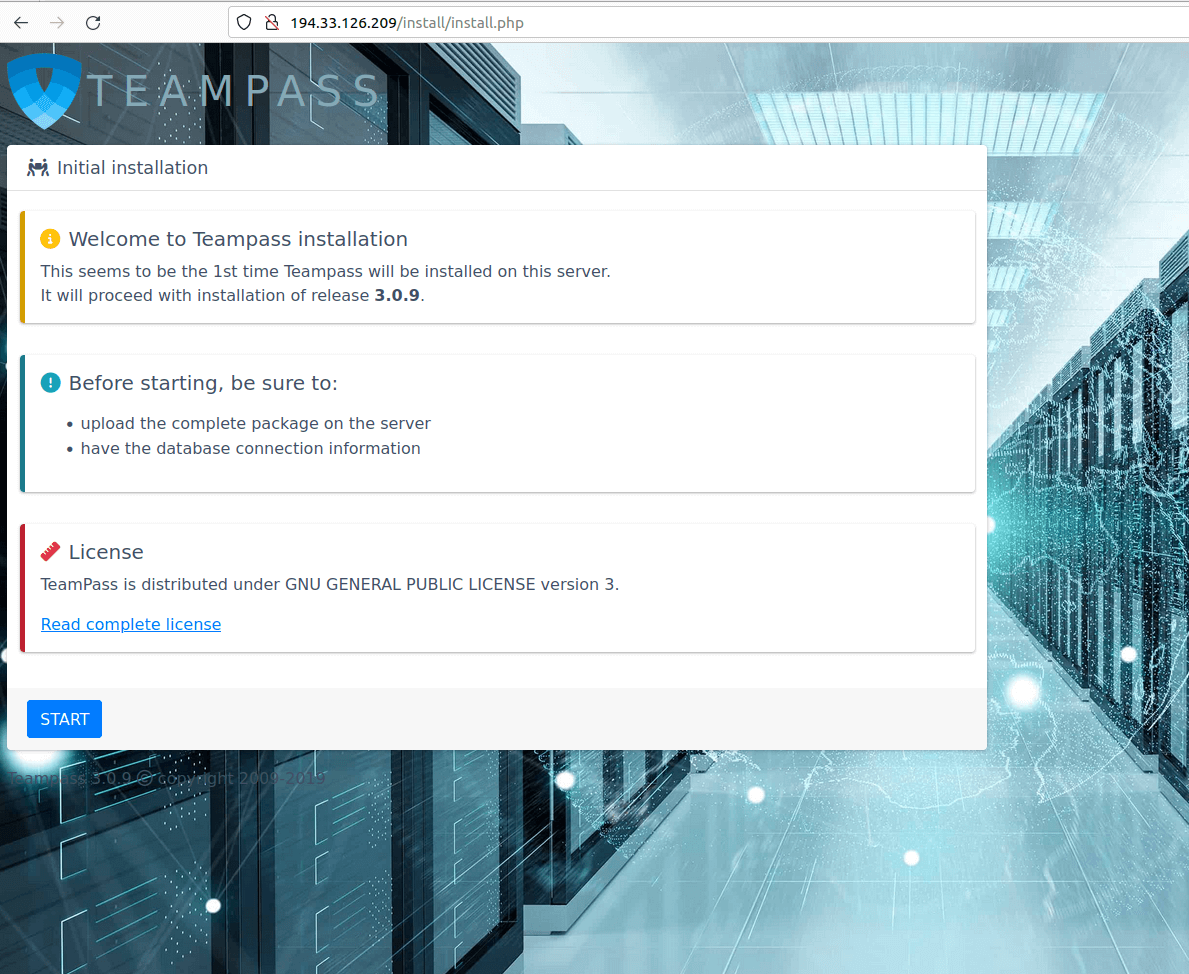The image size is (1189, 974).
Task: Click the teal exclamation icon
Action: pyautogui.click(x=50, y=383)
